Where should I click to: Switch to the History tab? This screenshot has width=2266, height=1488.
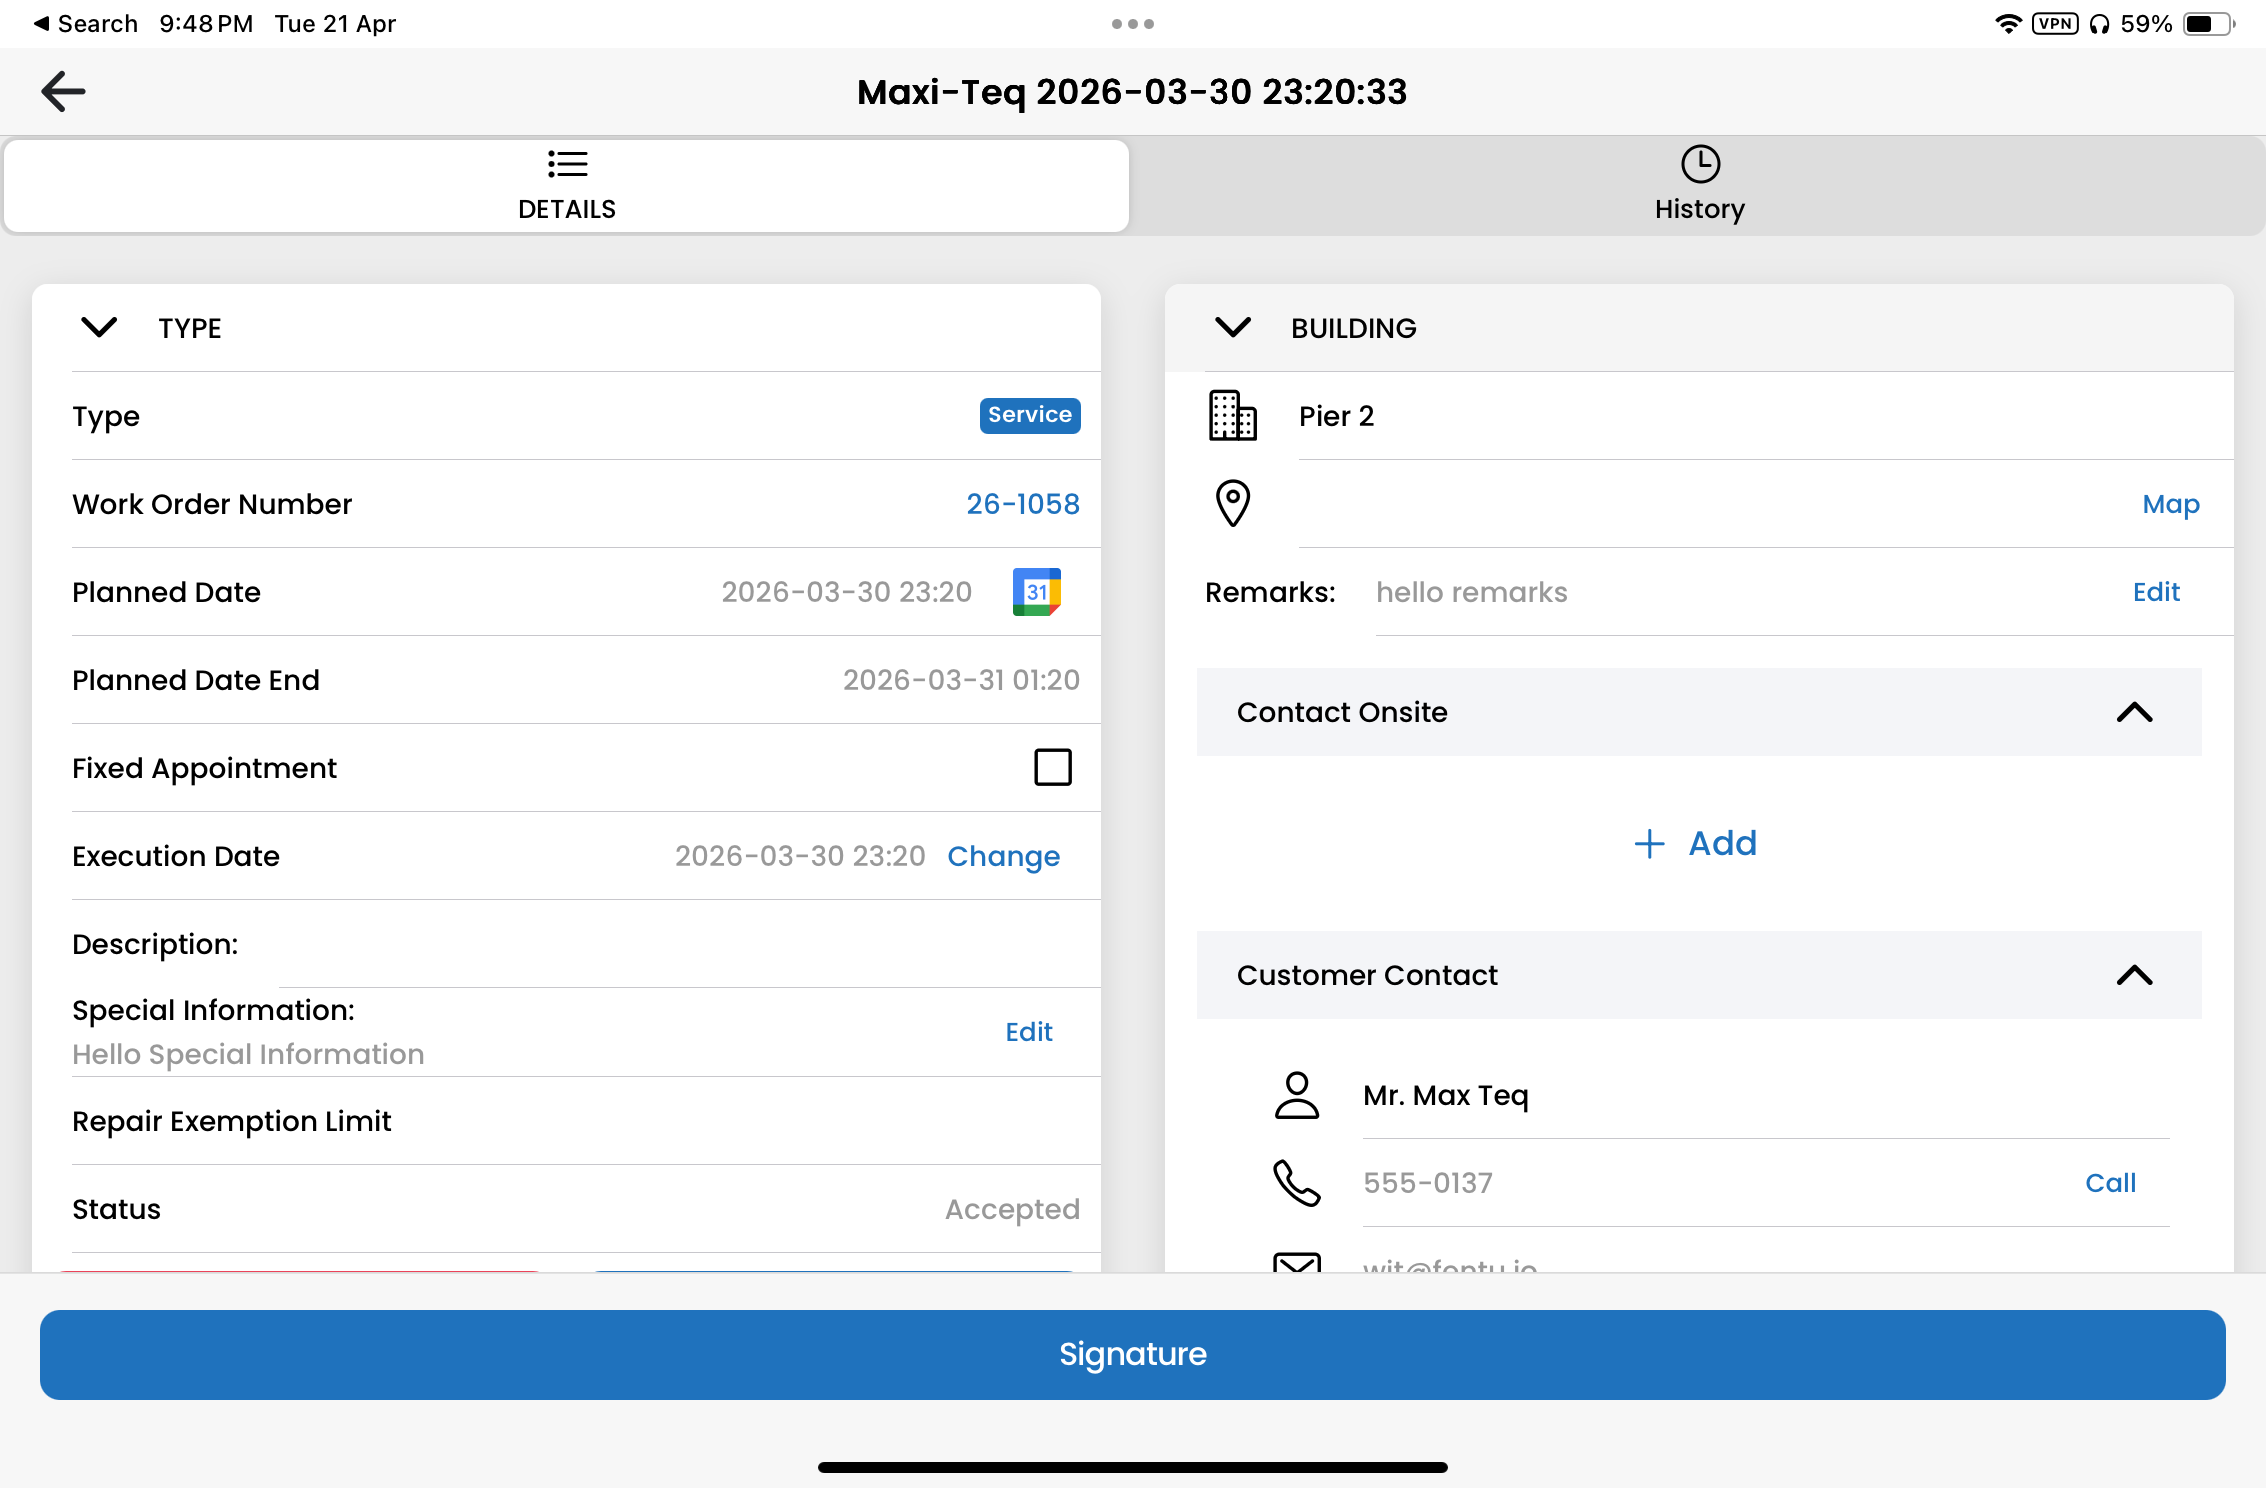point(1699,186)
